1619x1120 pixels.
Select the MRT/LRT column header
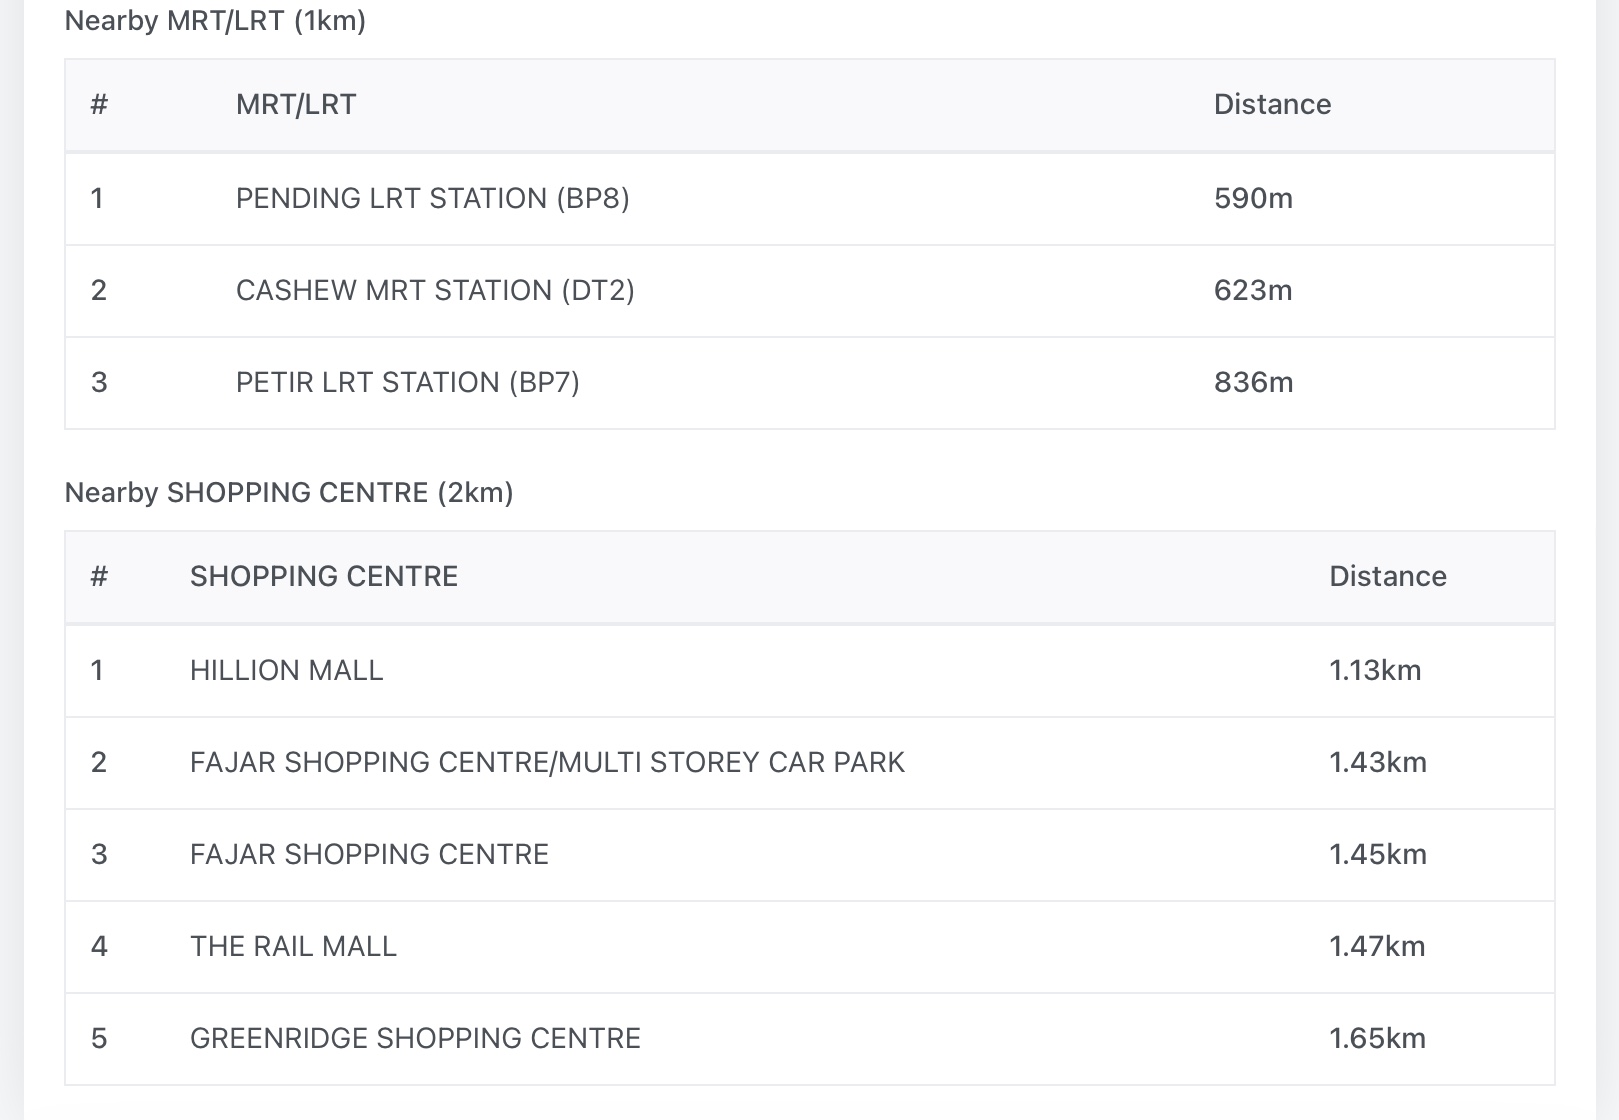point(296,105)
